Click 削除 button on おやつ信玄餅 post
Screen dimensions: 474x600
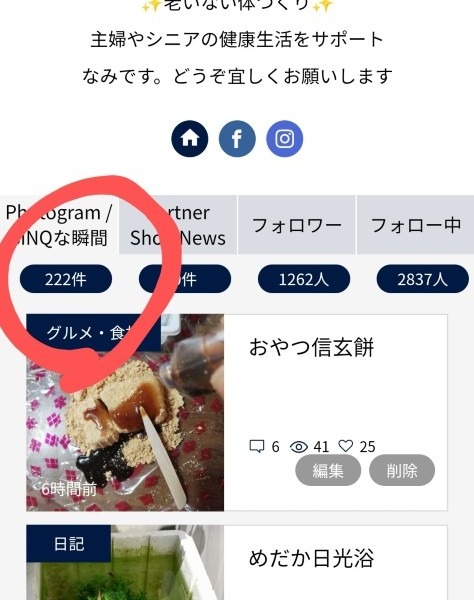click(402, 470)
